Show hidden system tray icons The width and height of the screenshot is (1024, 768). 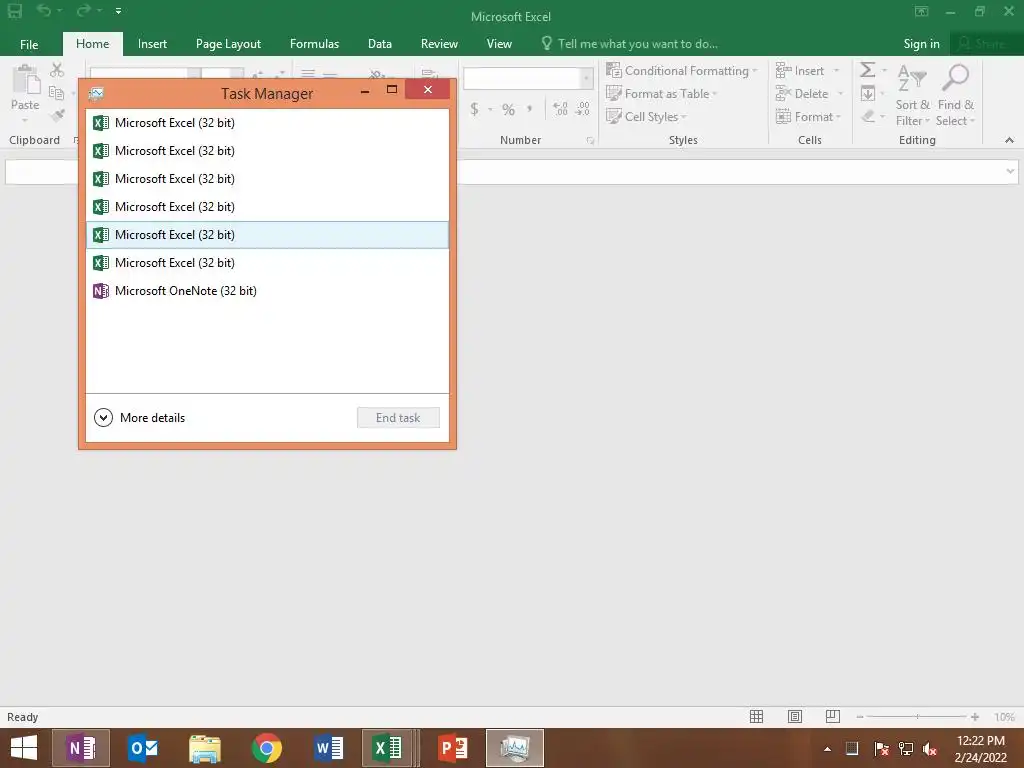827,749
